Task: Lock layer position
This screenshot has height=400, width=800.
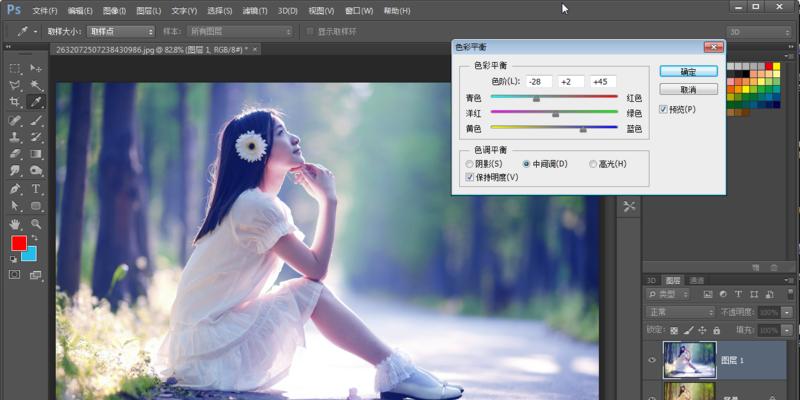Action: tap(702, 330)
